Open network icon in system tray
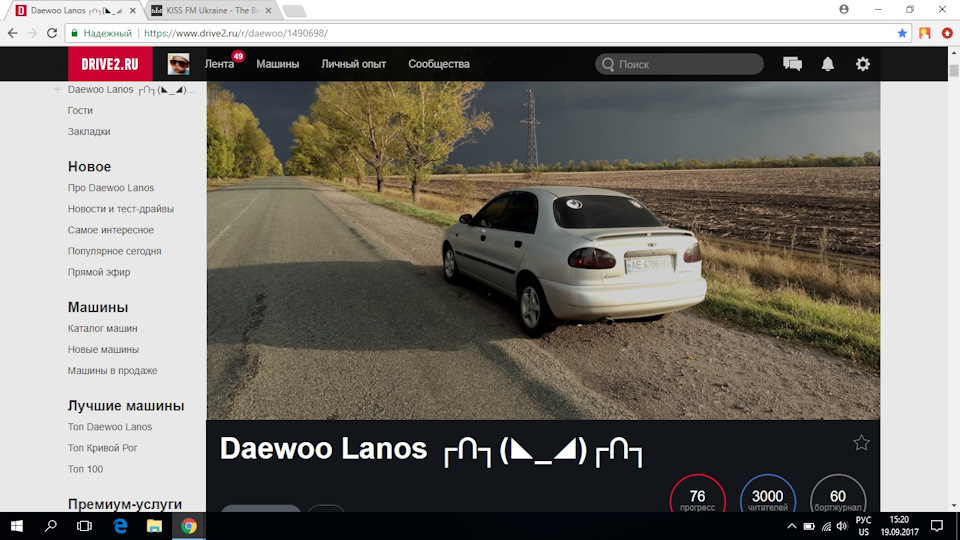Screen dimensions: 960x540 click(x=826, y=526)
